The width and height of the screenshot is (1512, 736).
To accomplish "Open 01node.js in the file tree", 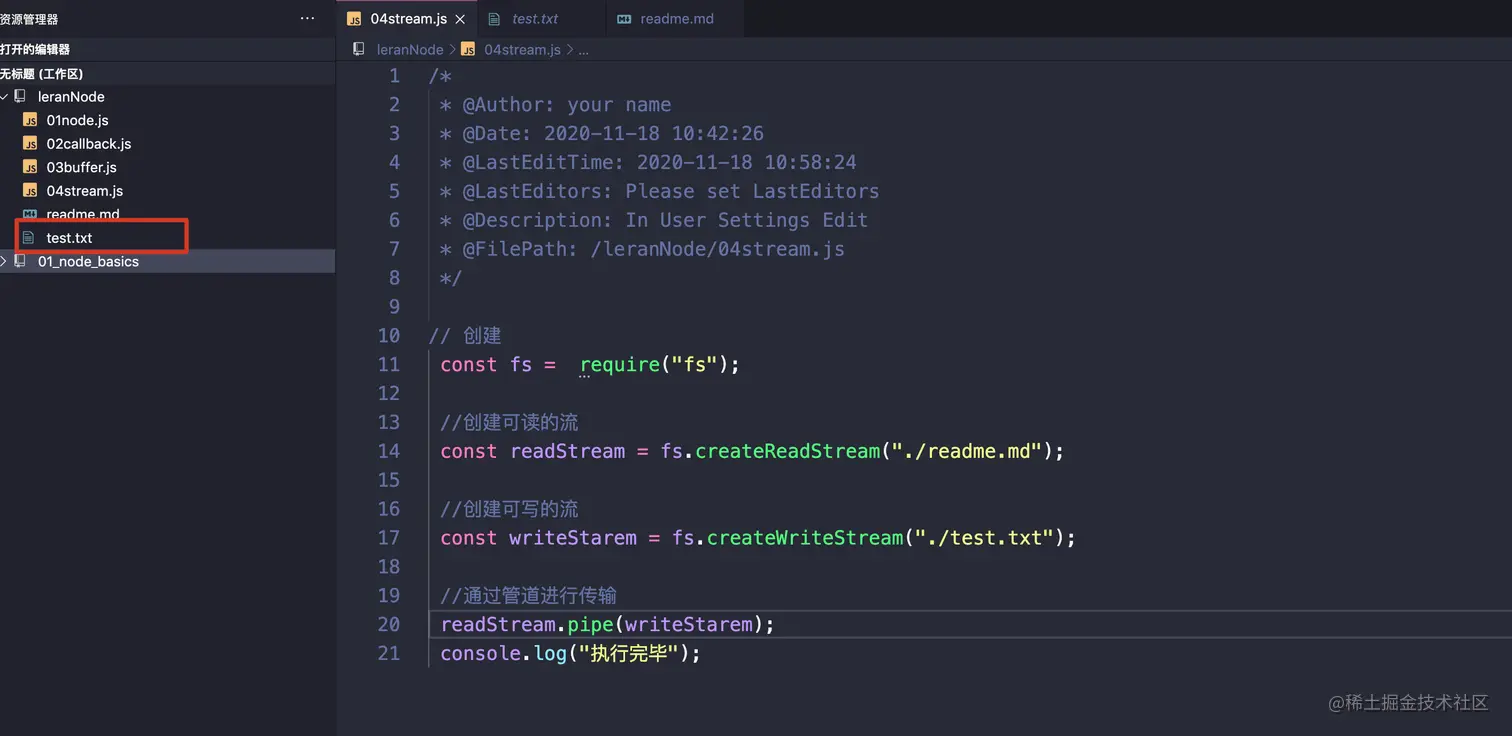I will (77, 120).
